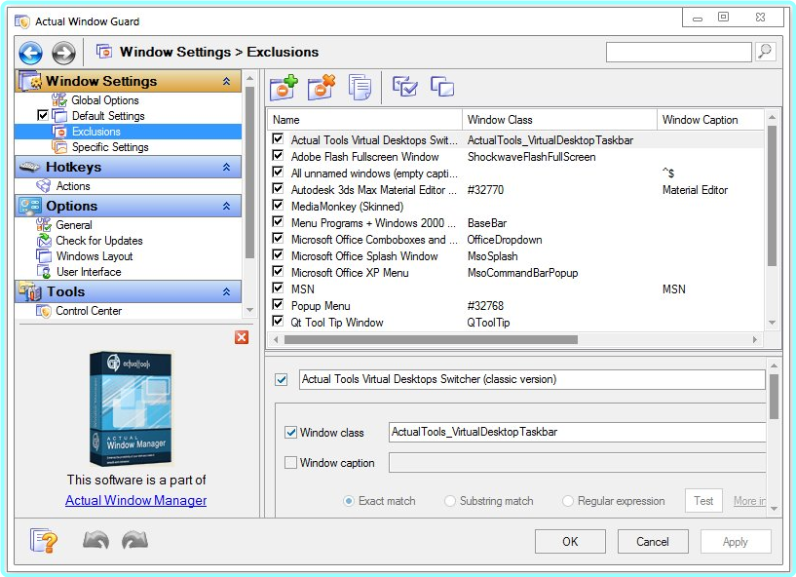Screen dimensions: 796x577
Task: Go back with the blue back arrow
Action: click(30, 53)
